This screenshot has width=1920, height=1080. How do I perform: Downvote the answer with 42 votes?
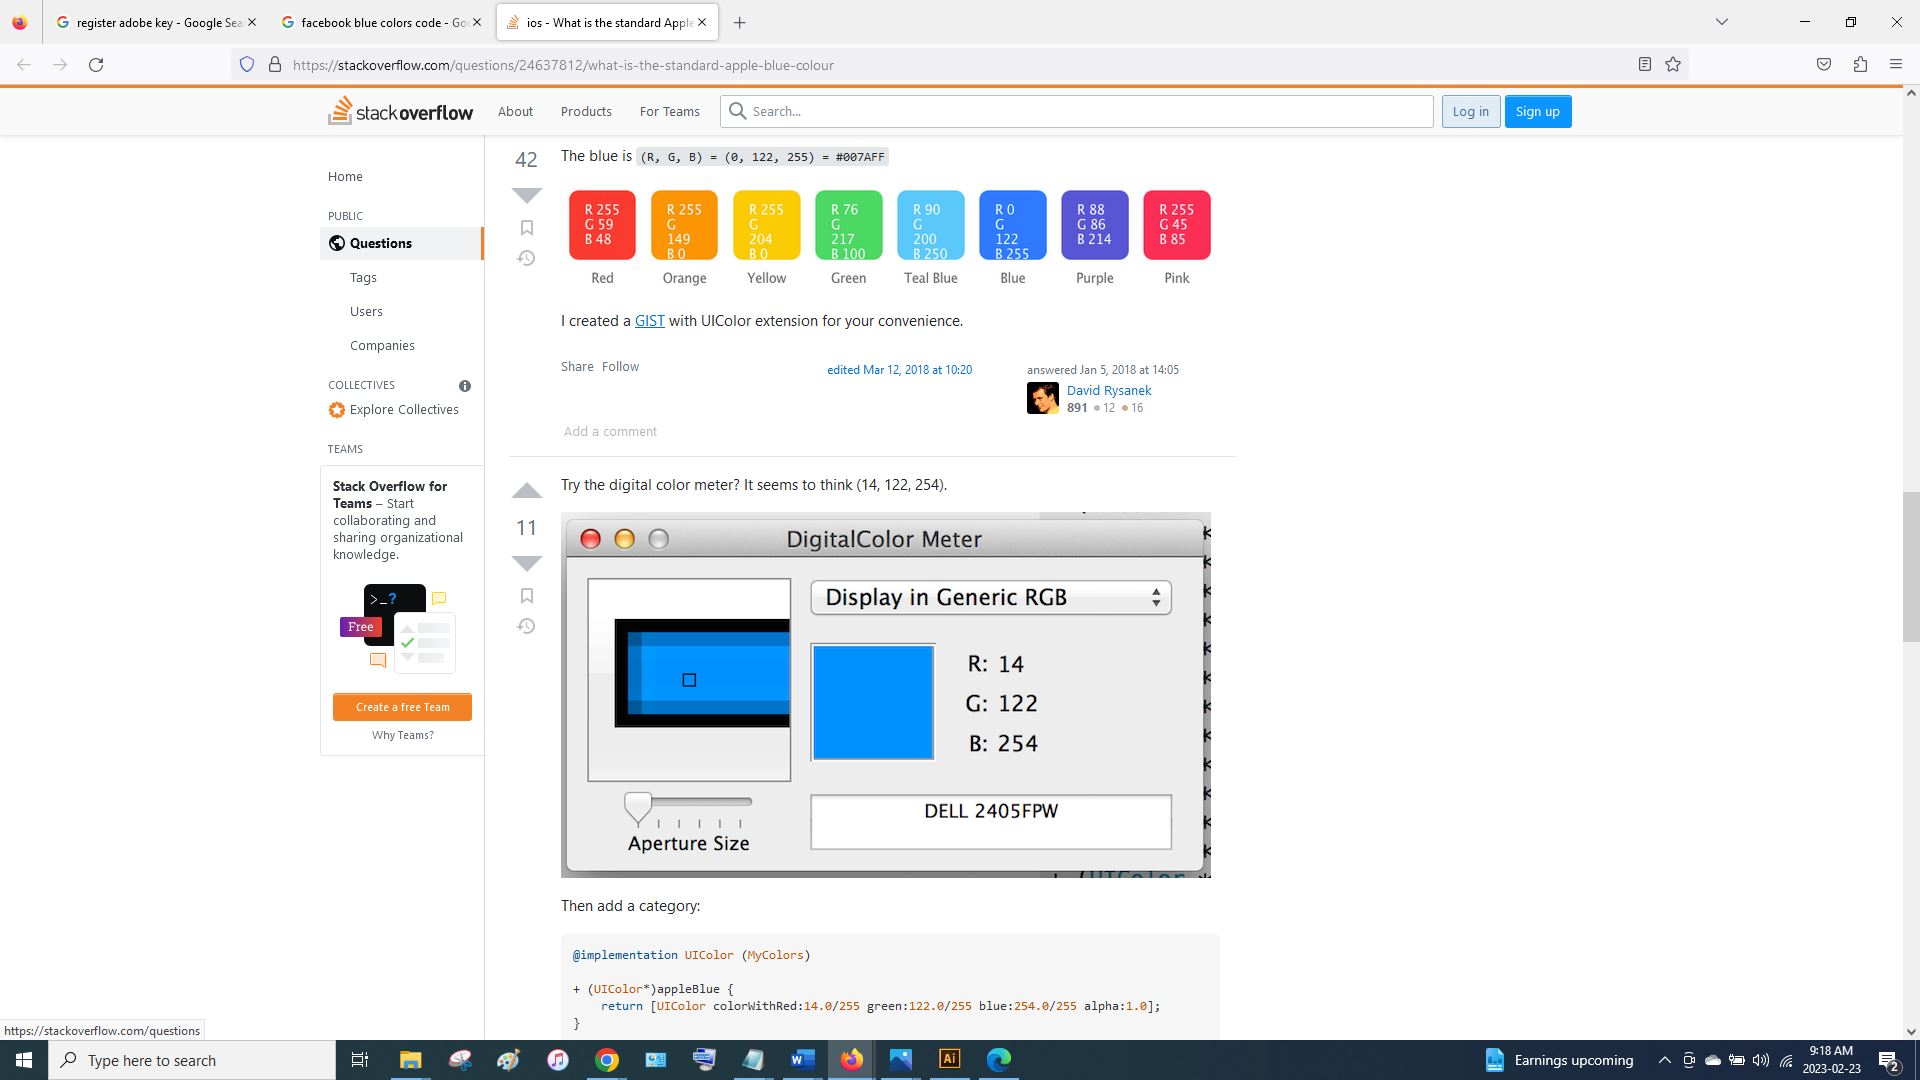coord(526,194)
